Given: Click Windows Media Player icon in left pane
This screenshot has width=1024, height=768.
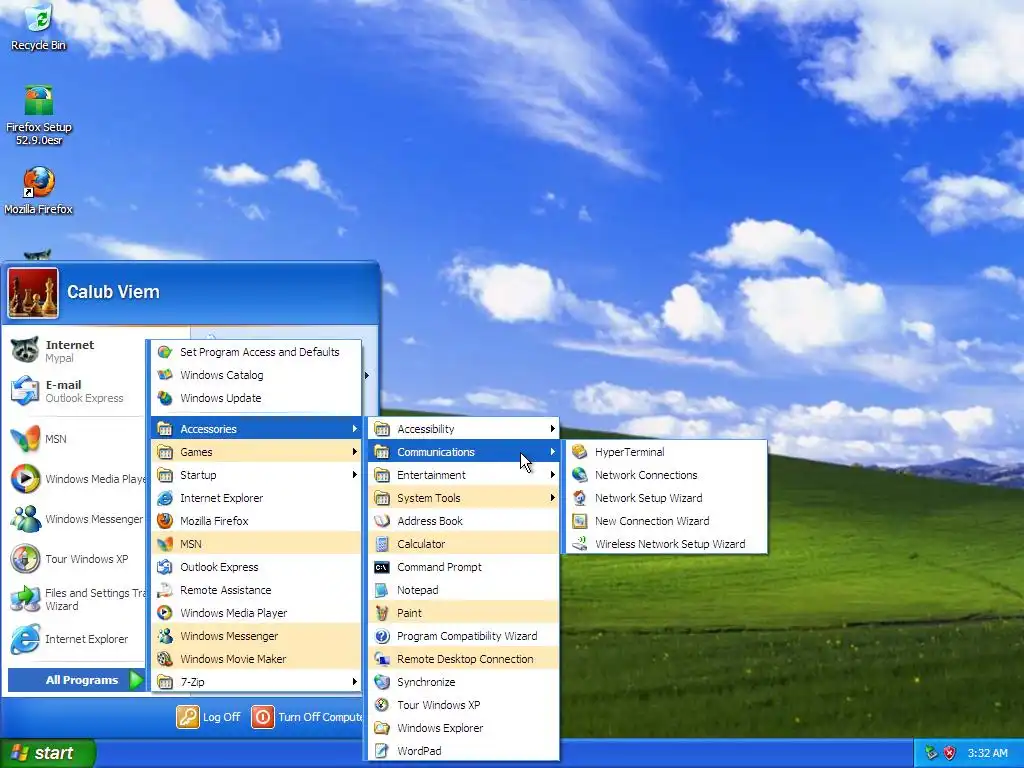Looking at the screenshot, I should 25,479.
